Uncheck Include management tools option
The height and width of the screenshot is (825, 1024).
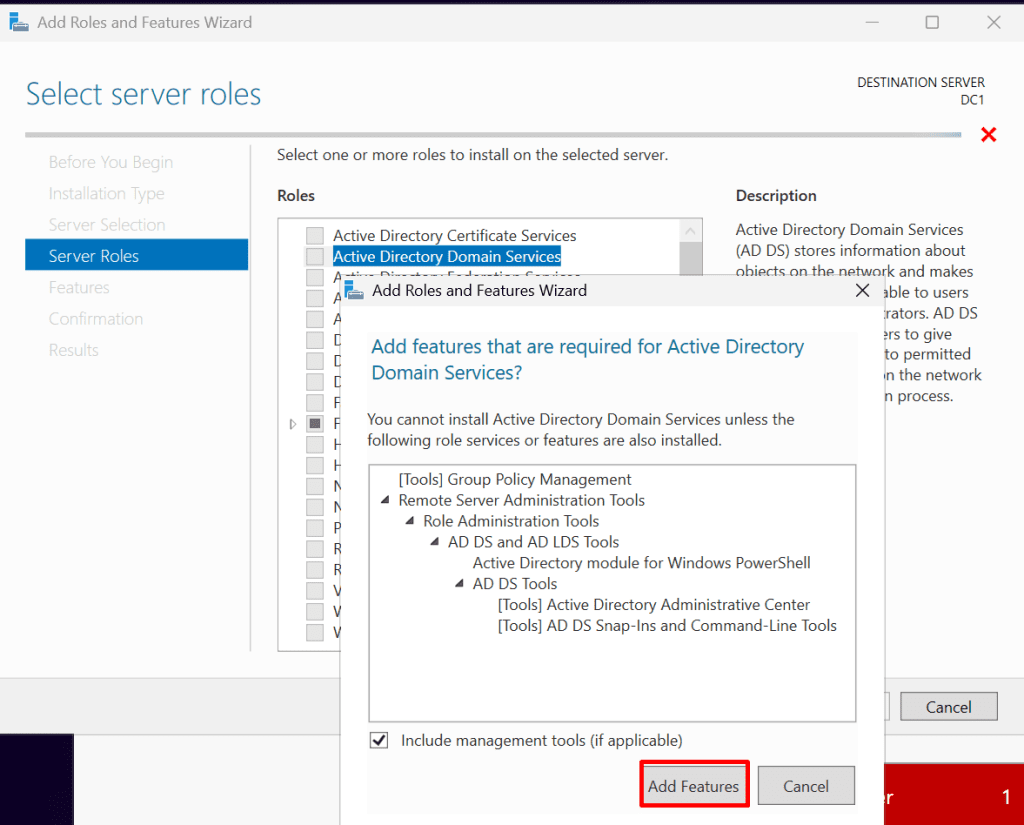coord(379,741)
